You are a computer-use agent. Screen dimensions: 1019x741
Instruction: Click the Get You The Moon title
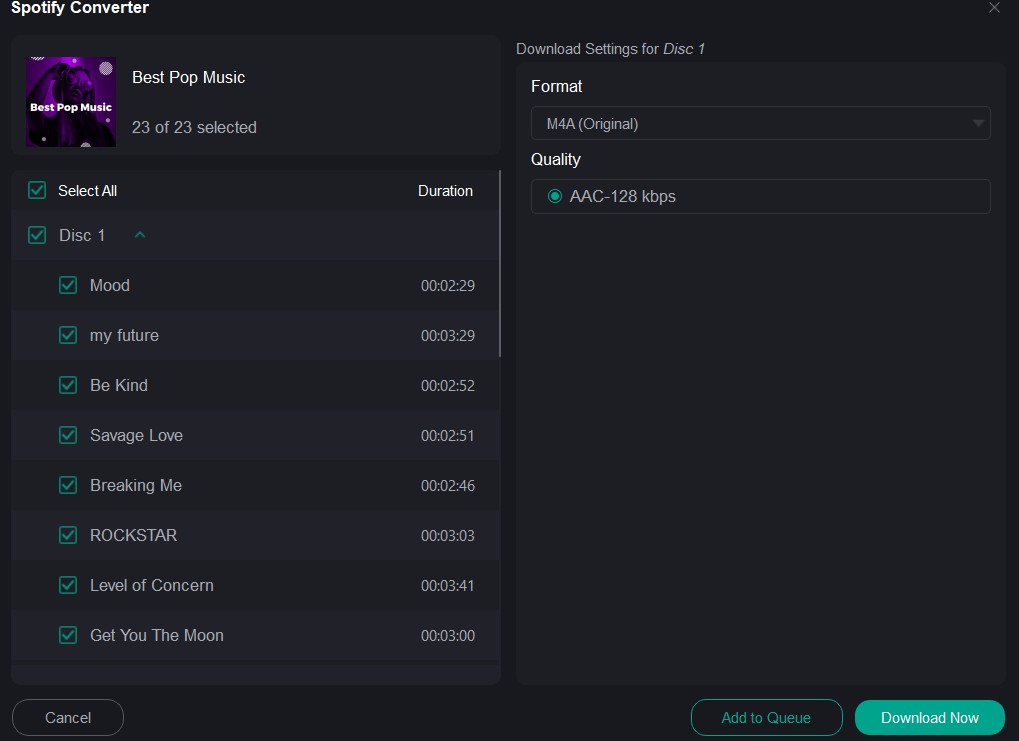point(157,635)
